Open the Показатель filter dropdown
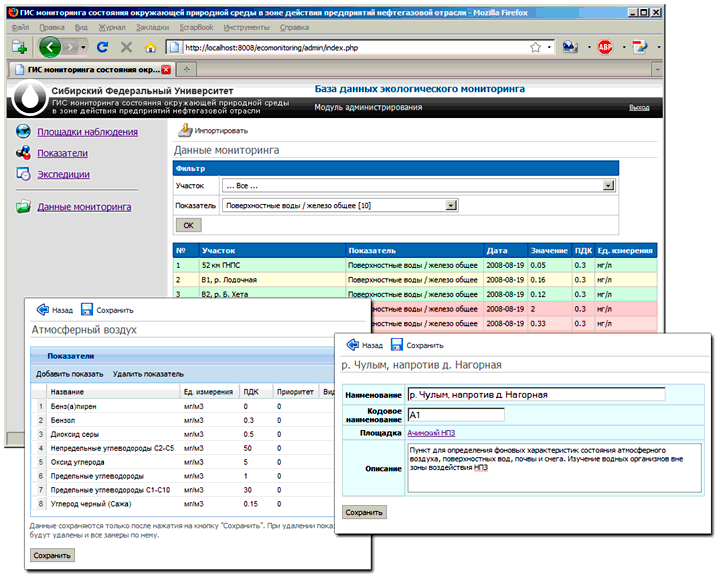 pos(452,205)
